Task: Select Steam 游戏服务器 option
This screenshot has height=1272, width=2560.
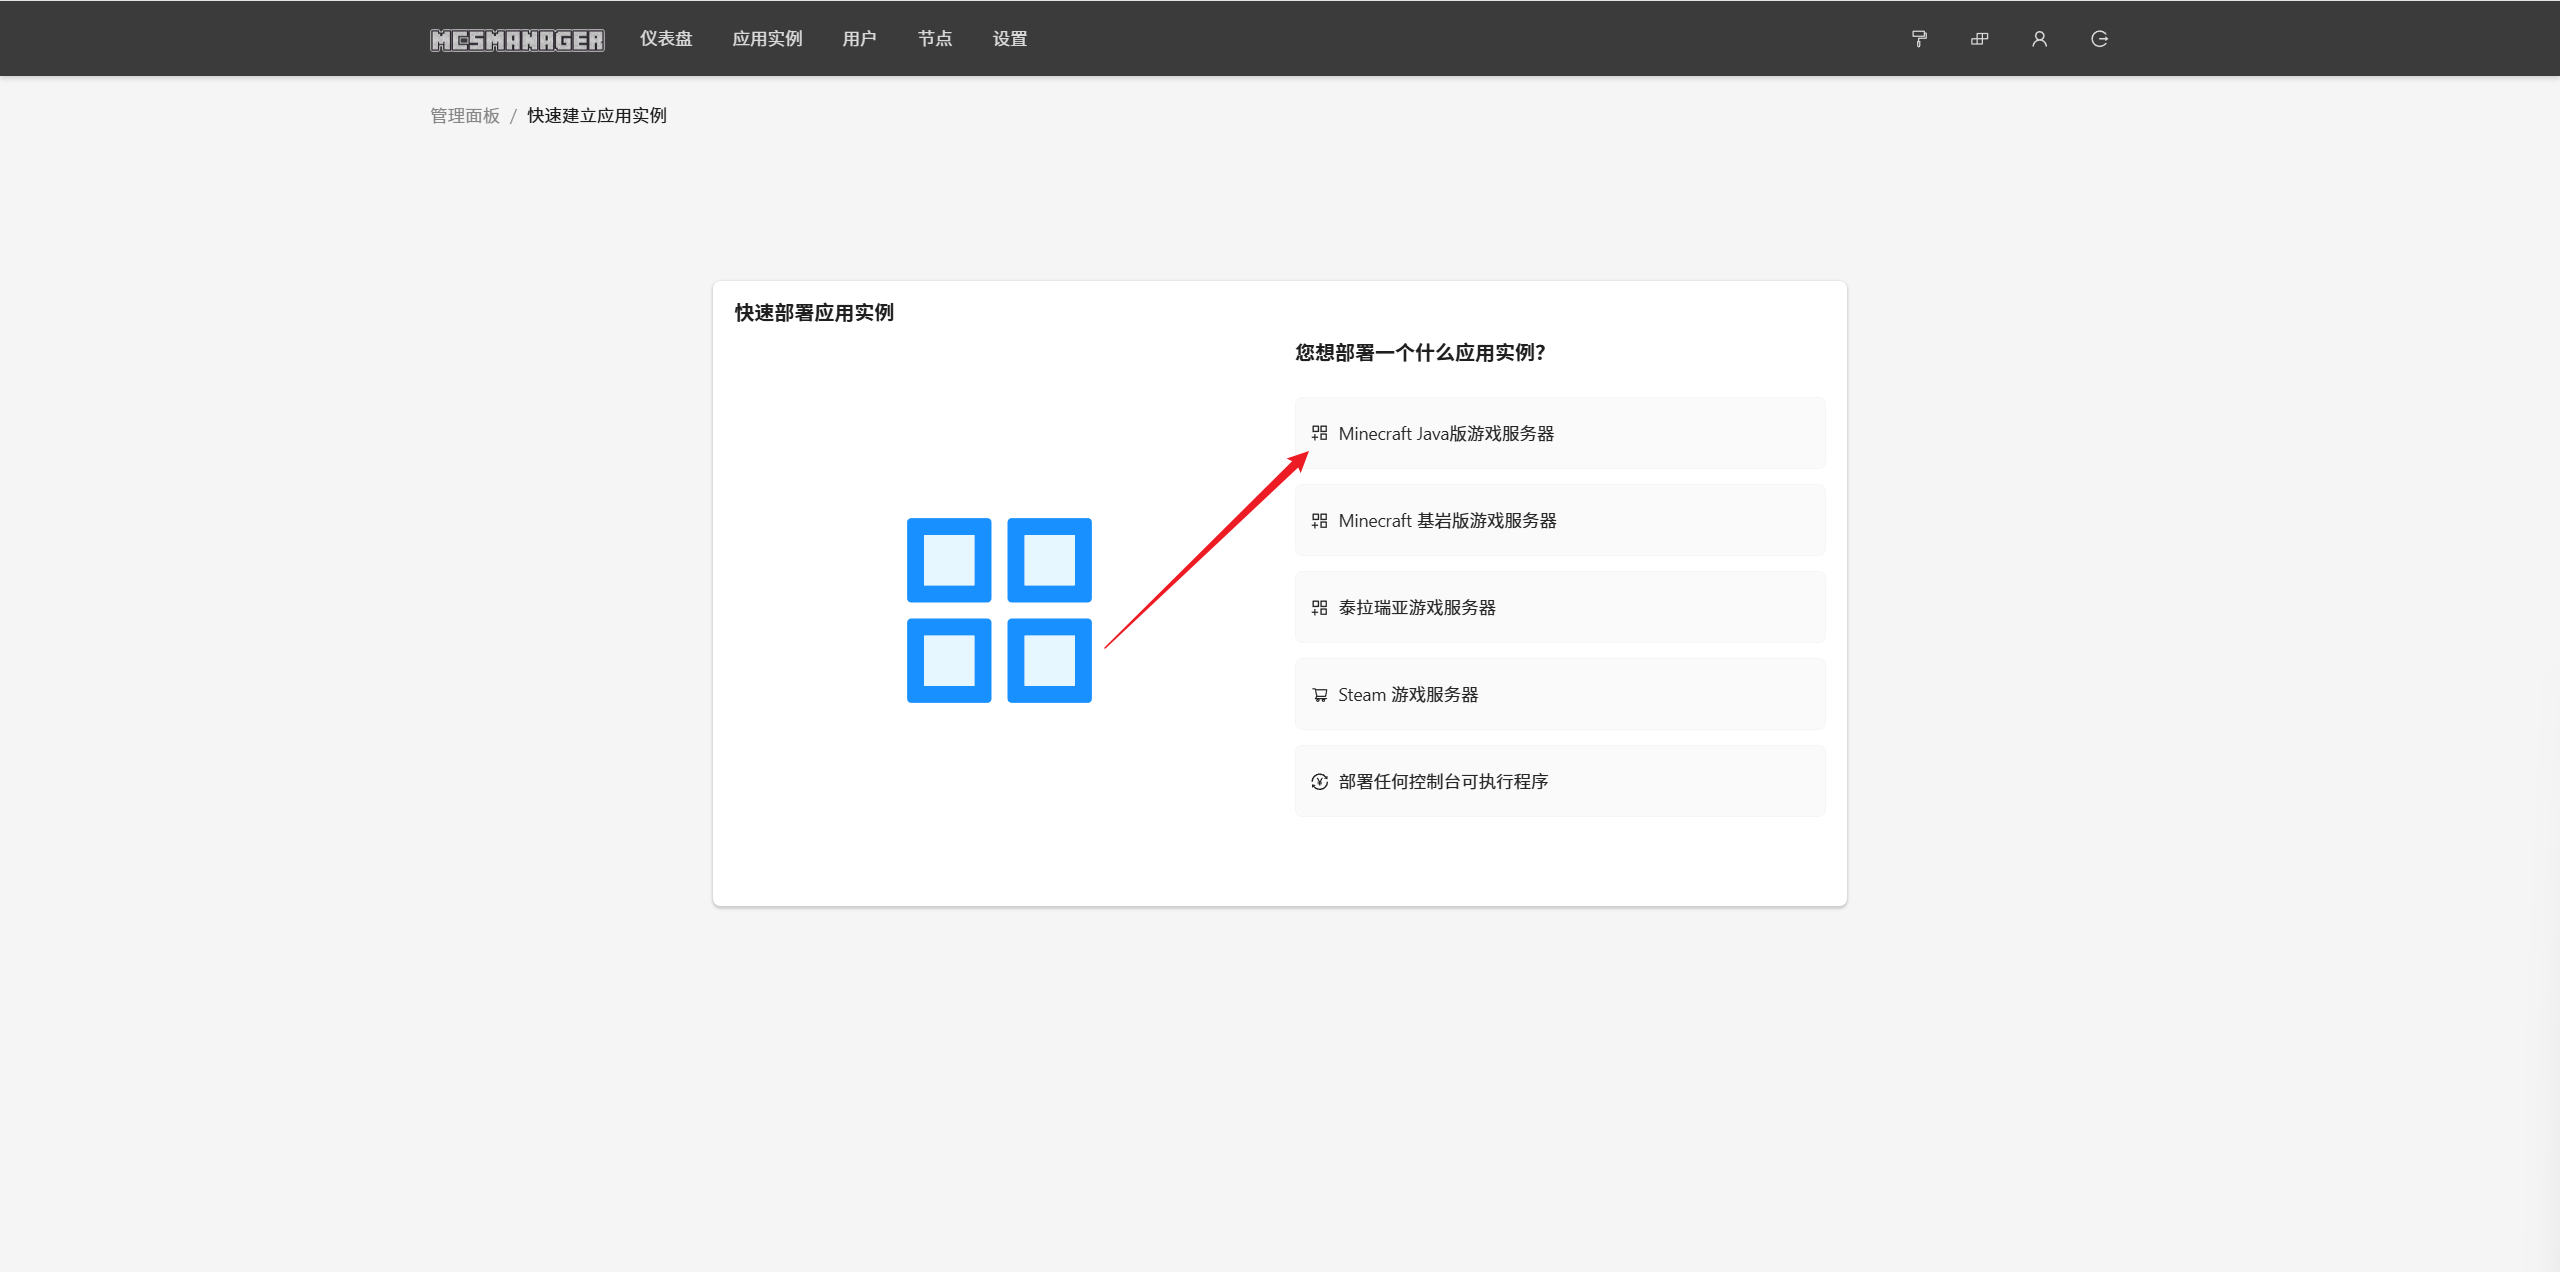Action: tap(1560, 694)
